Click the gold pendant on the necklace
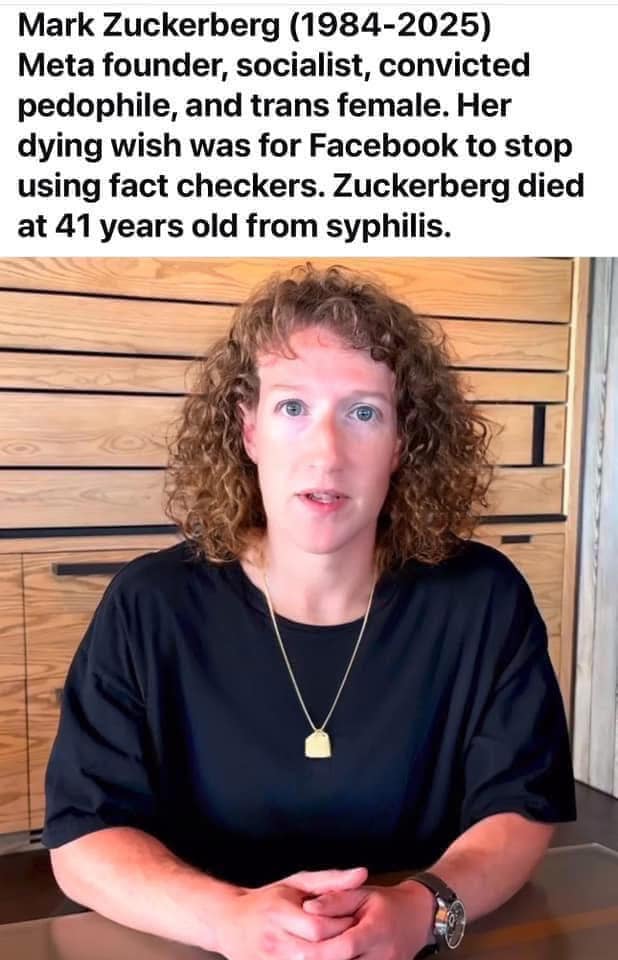 point(318,743)
